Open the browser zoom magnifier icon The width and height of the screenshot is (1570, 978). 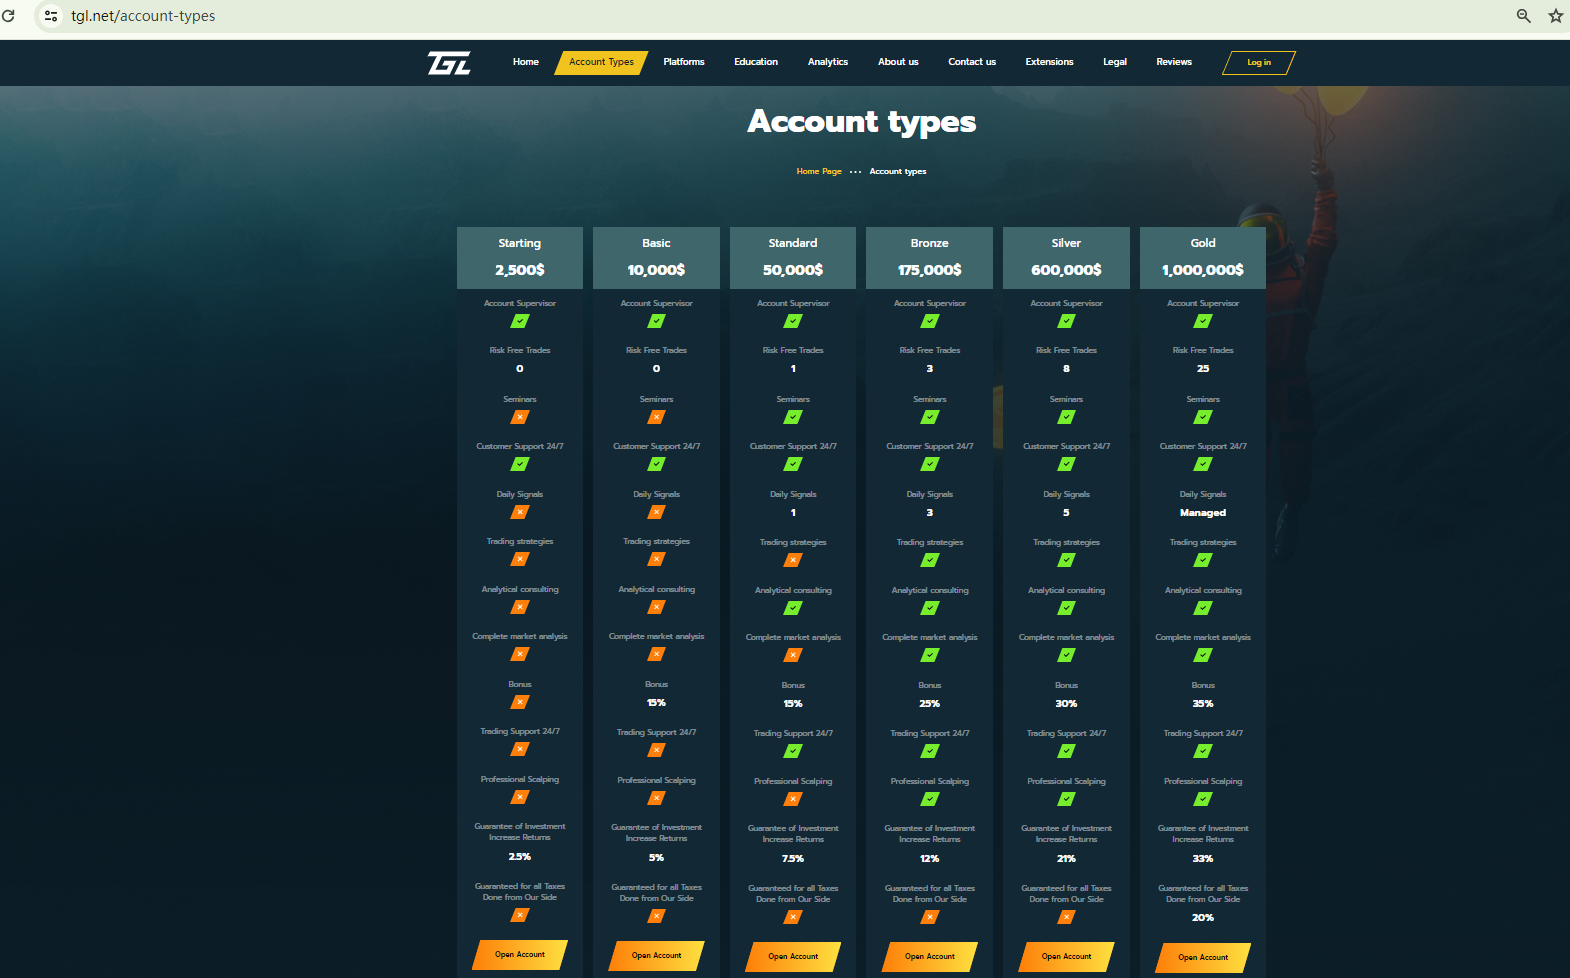click(1523, 16)
